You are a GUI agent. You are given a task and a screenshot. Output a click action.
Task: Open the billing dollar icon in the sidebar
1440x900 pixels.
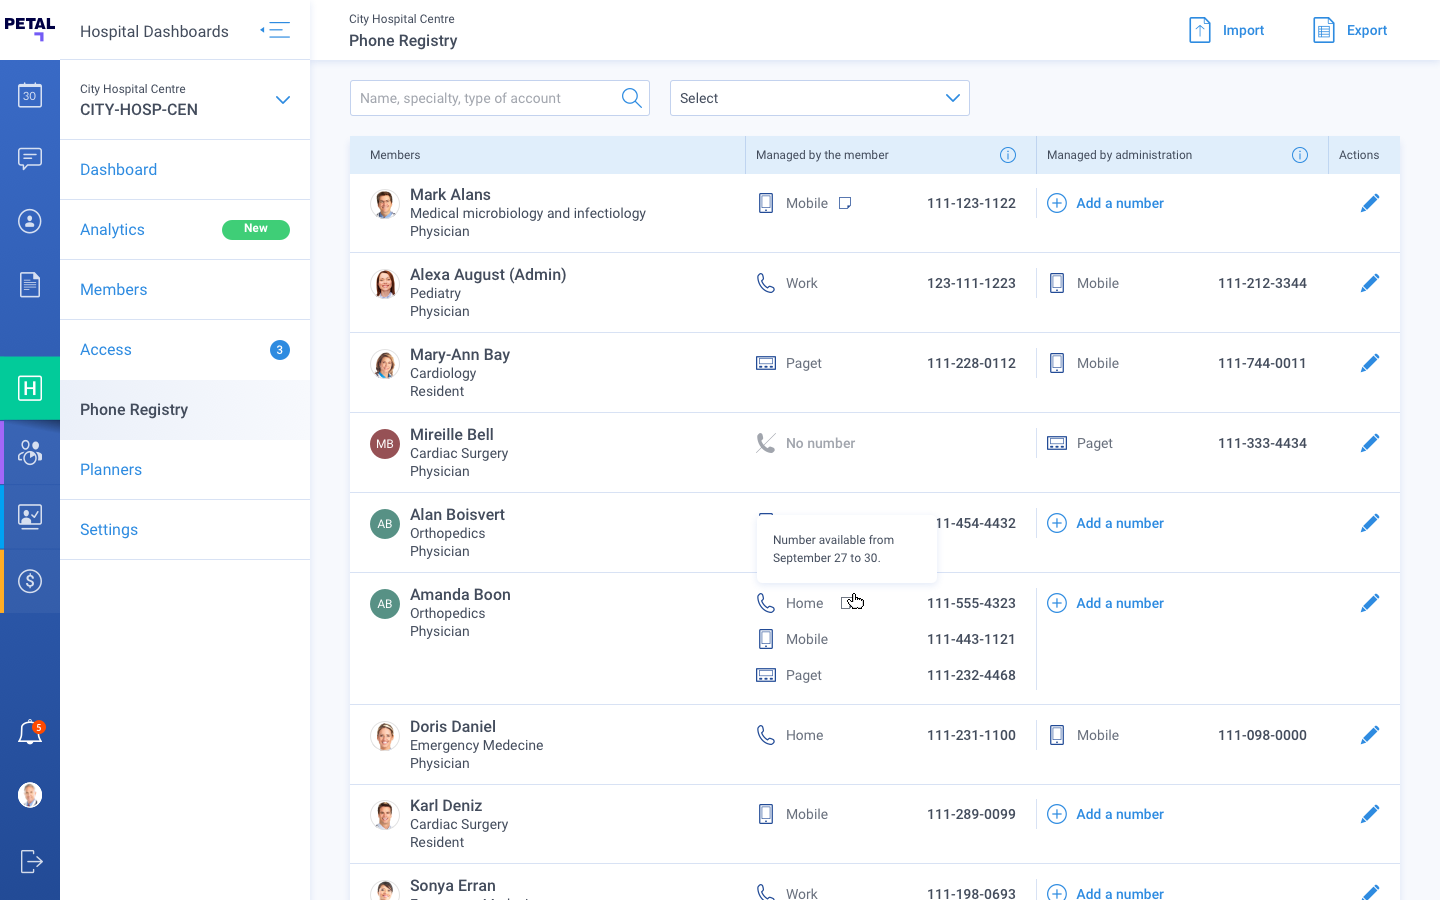(x=30, y=580)
